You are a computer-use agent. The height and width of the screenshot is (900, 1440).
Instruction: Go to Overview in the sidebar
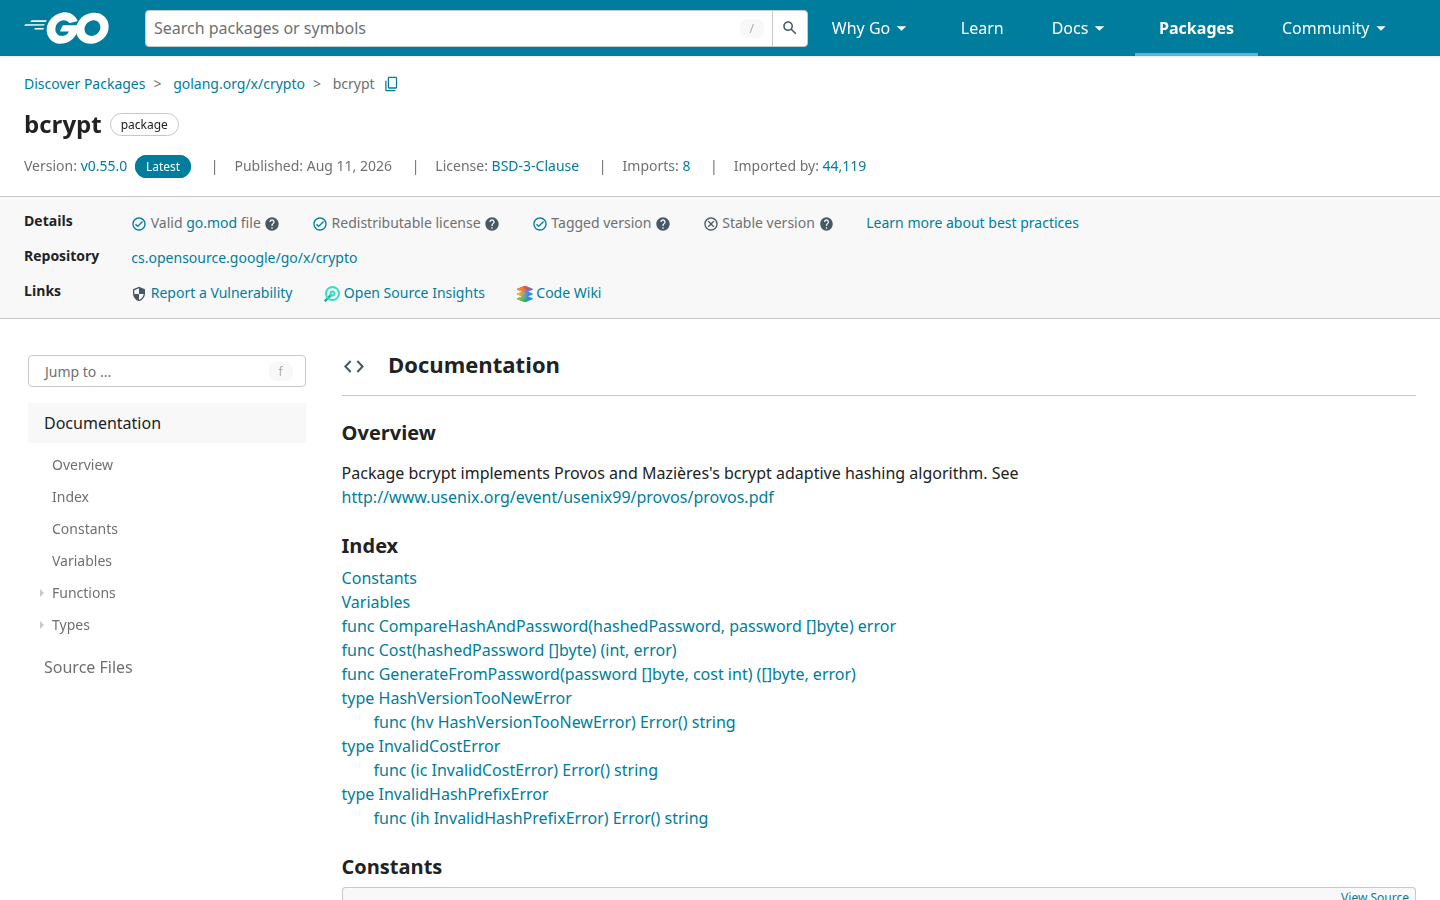pos(82,465)
